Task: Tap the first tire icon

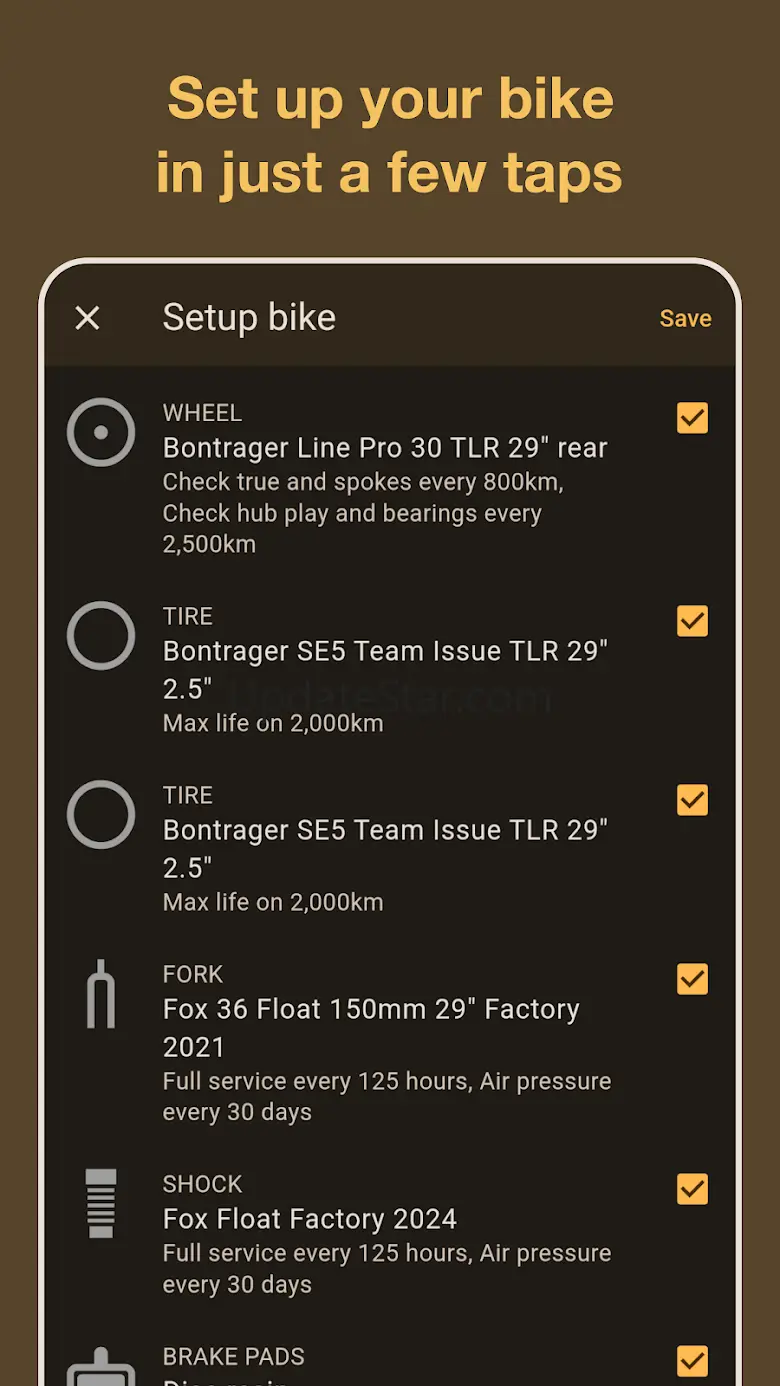Action: tap(101, 635)
